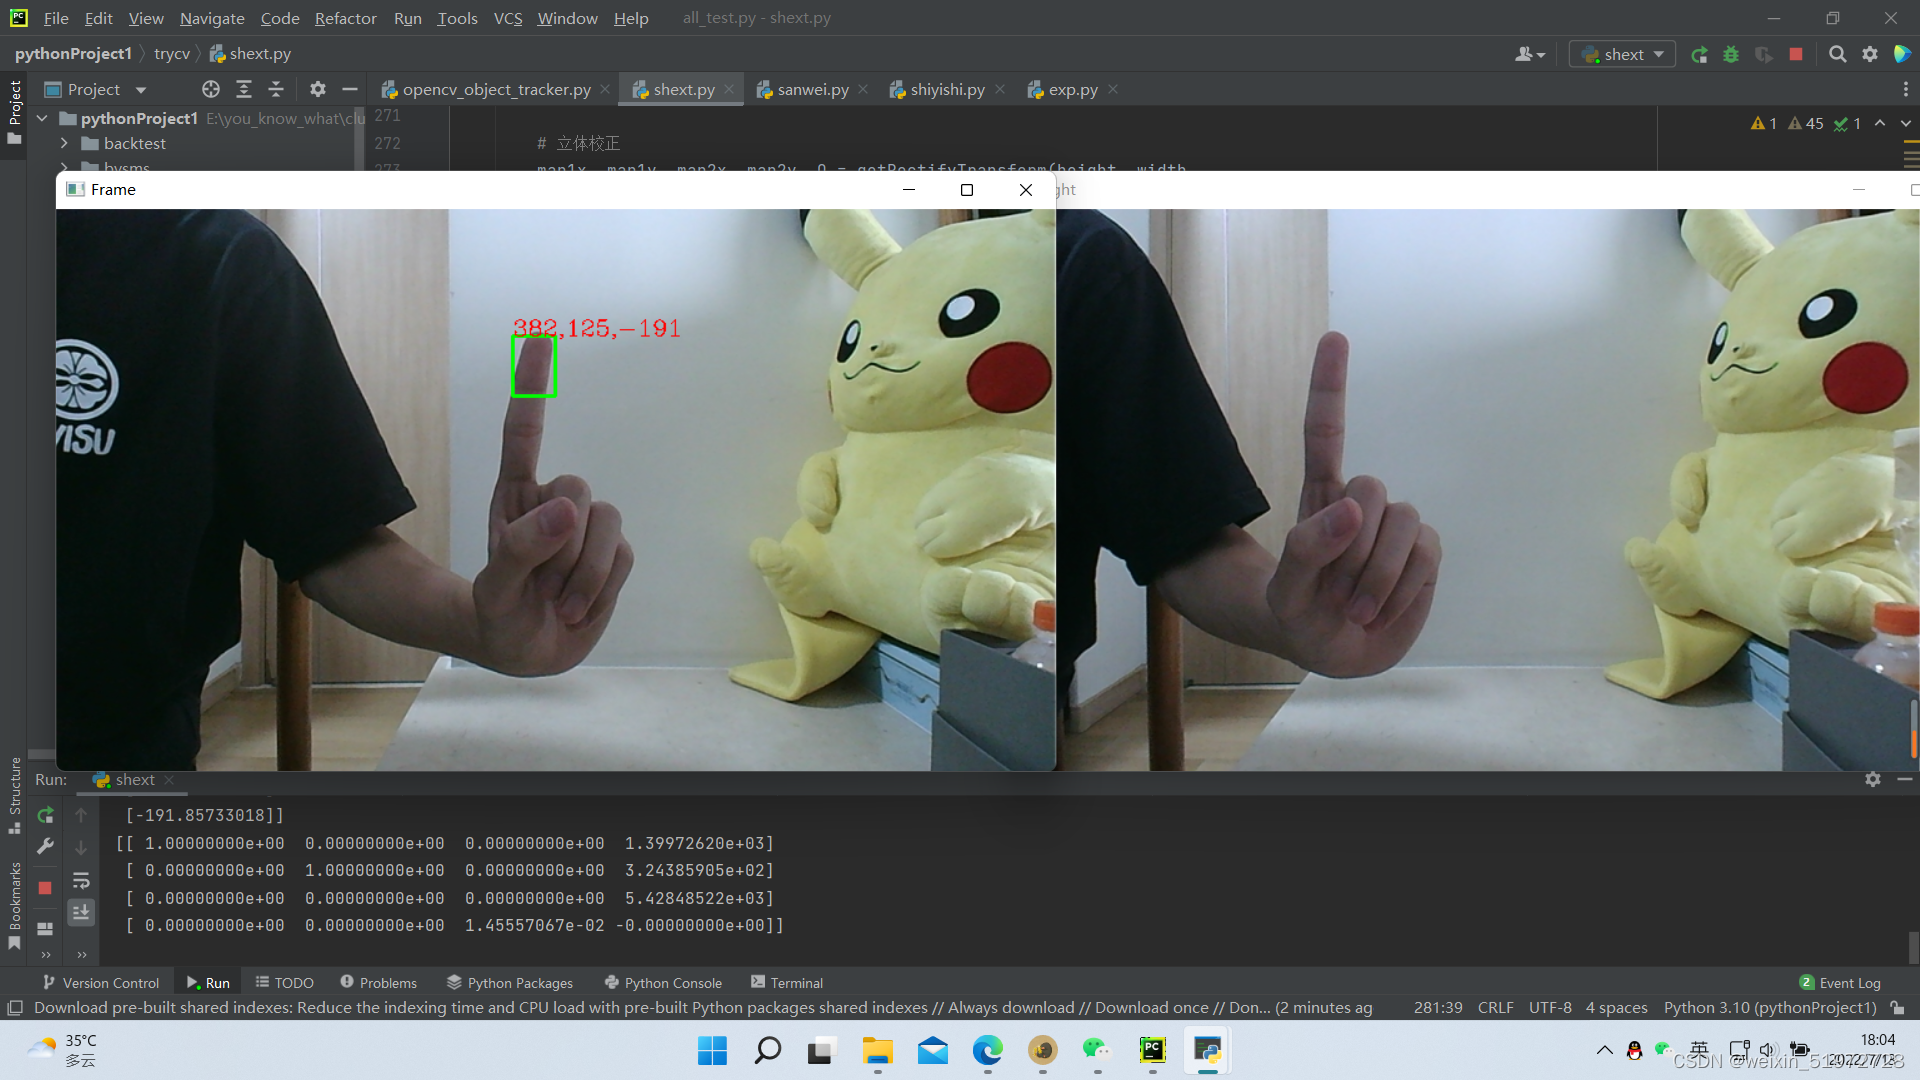Click the Rerun shext icon in Run panel
Viewport: 1920px width, 1080px height.
point(45,815)
